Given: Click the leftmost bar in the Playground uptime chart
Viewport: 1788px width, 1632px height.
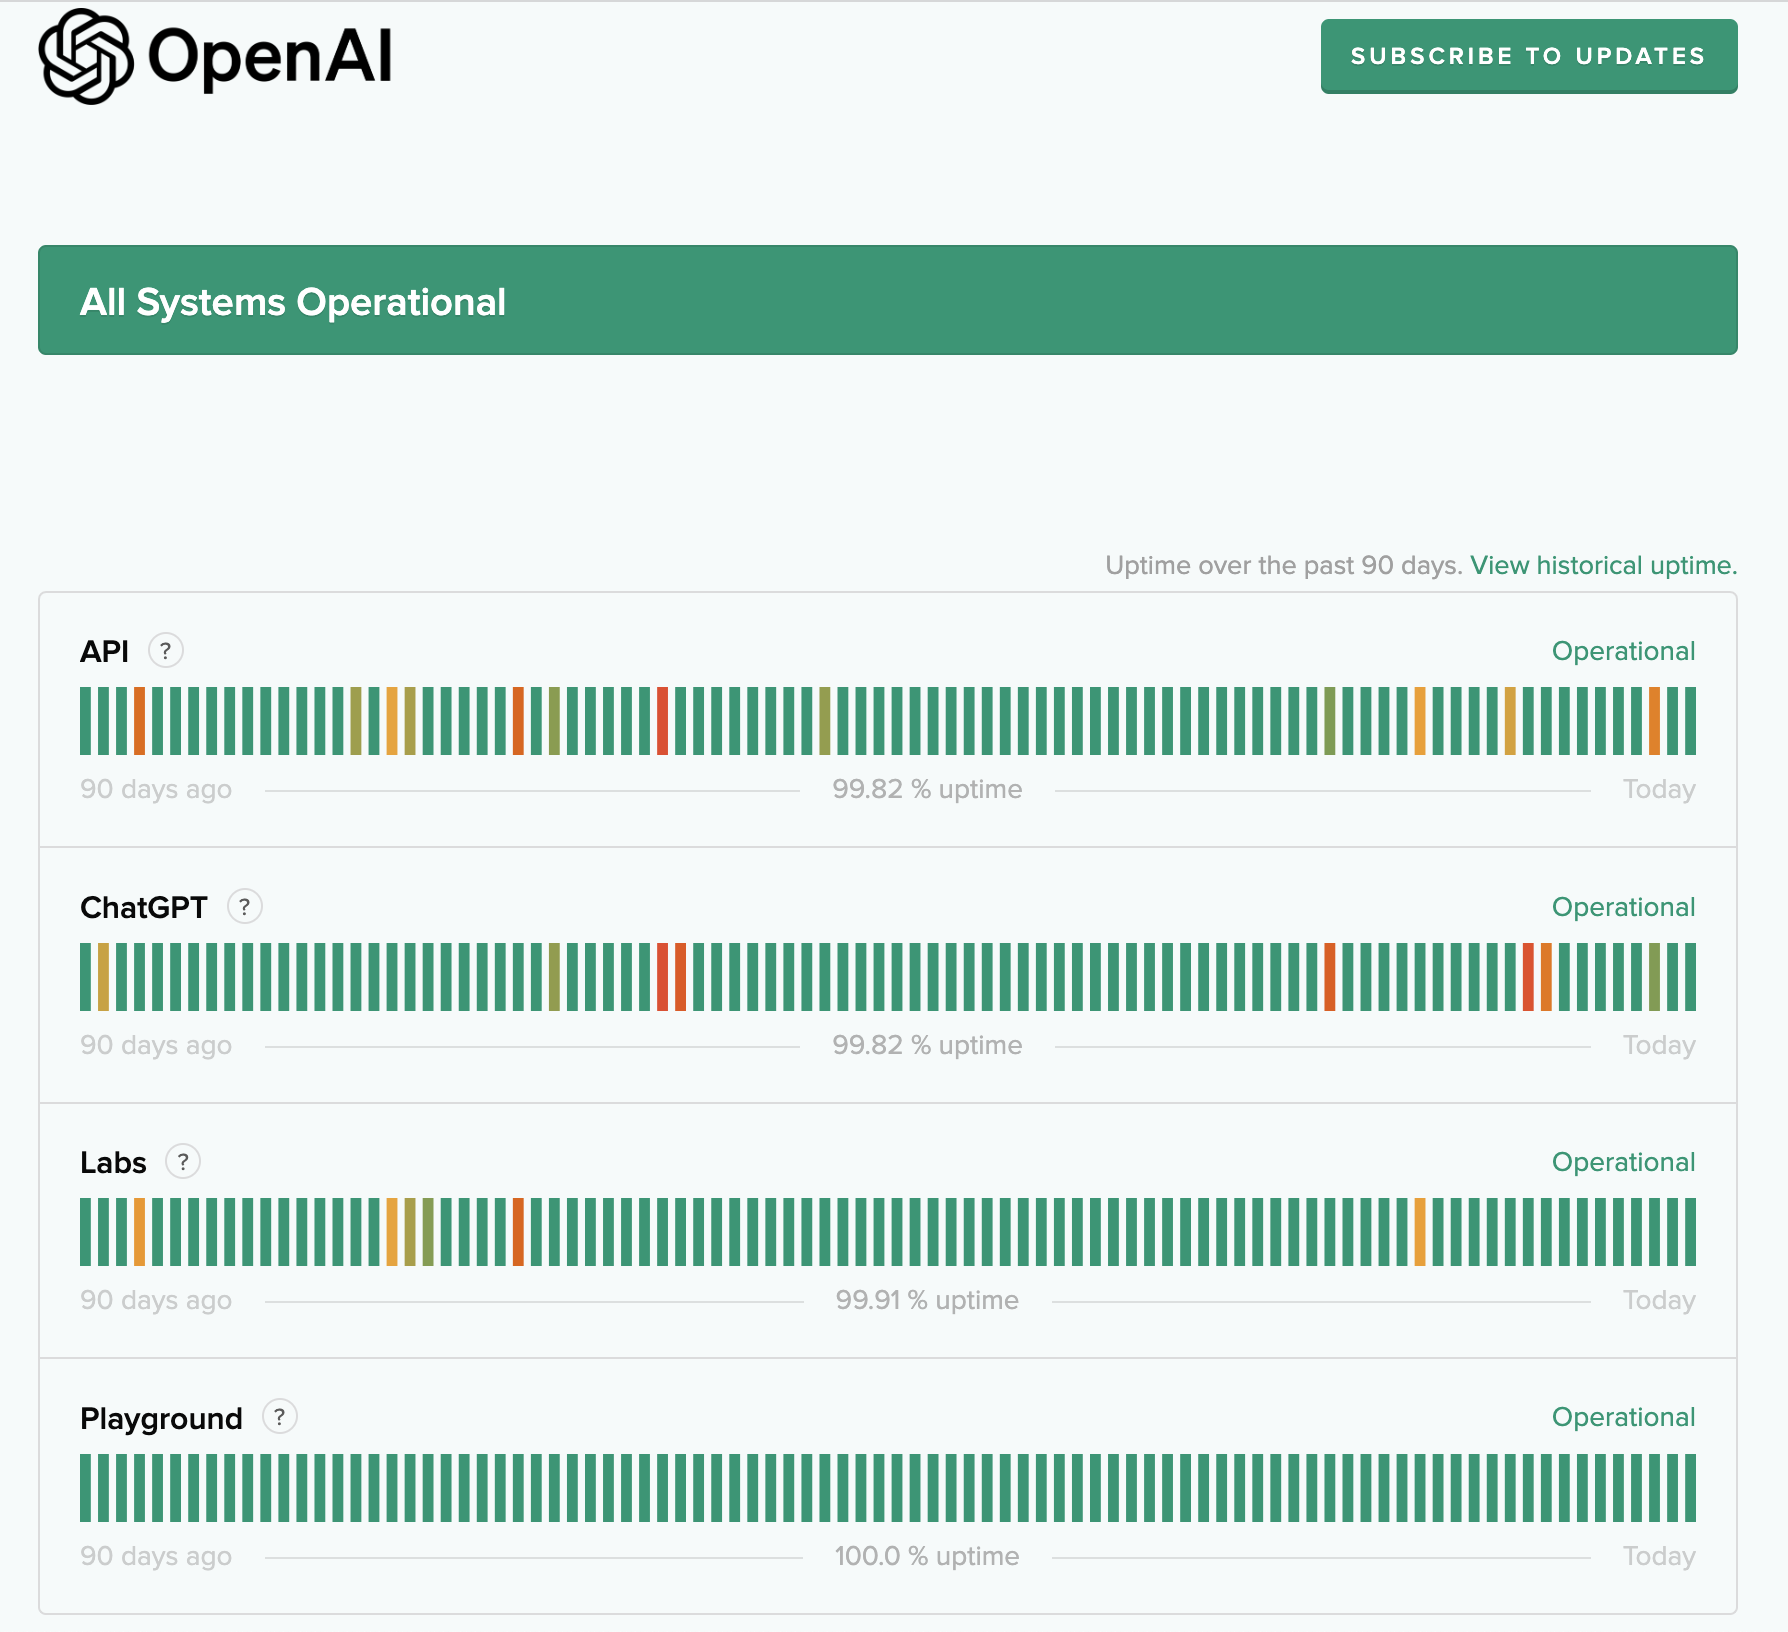Looking at the screenshot, I should click(86, 1488).
